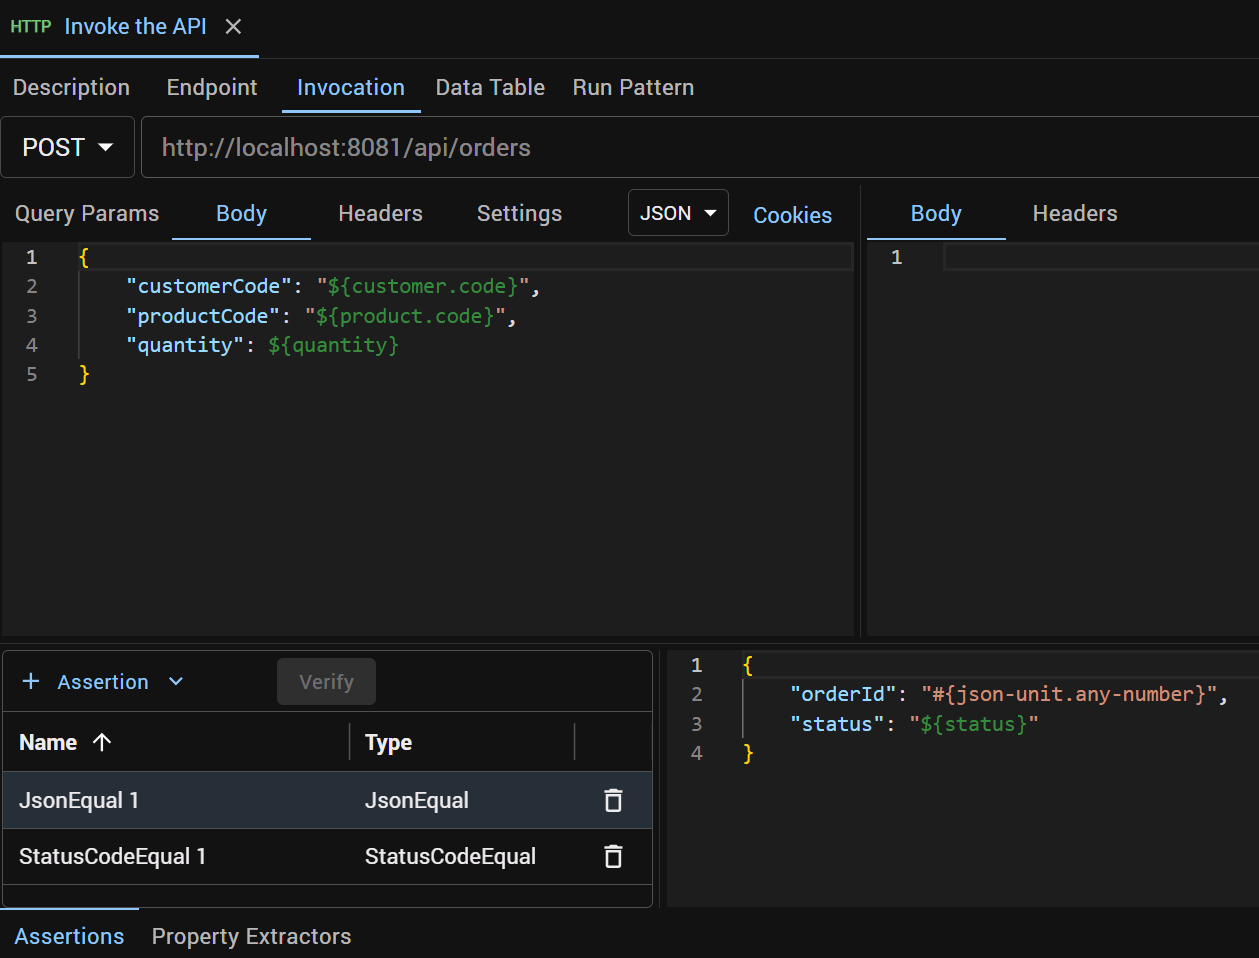Click the Name column header
Screen dimensions: 1259x958
pyautogui.click(x=48, y=742)
